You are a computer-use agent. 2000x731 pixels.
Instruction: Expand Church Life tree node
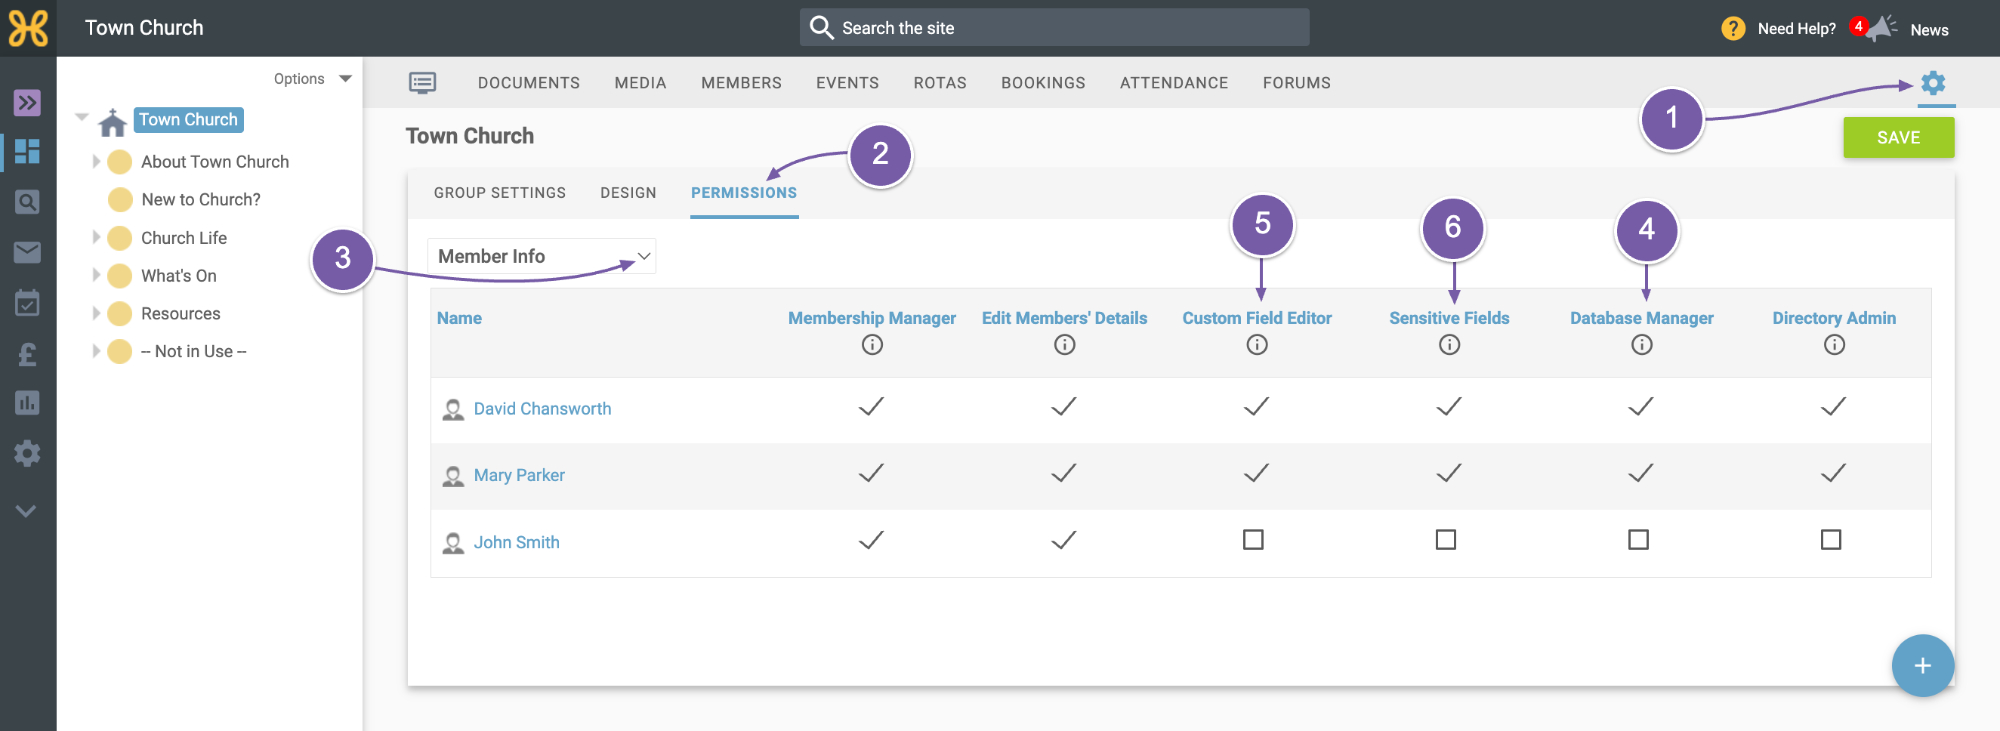click(x=96, y=238)
